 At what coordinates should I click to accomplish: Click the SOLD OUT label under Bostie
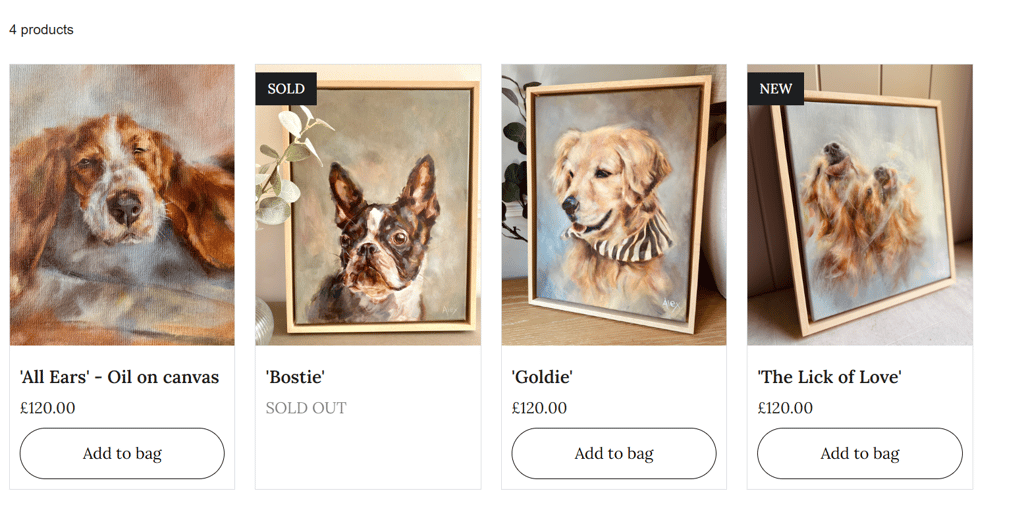click(x=306, y=408)
